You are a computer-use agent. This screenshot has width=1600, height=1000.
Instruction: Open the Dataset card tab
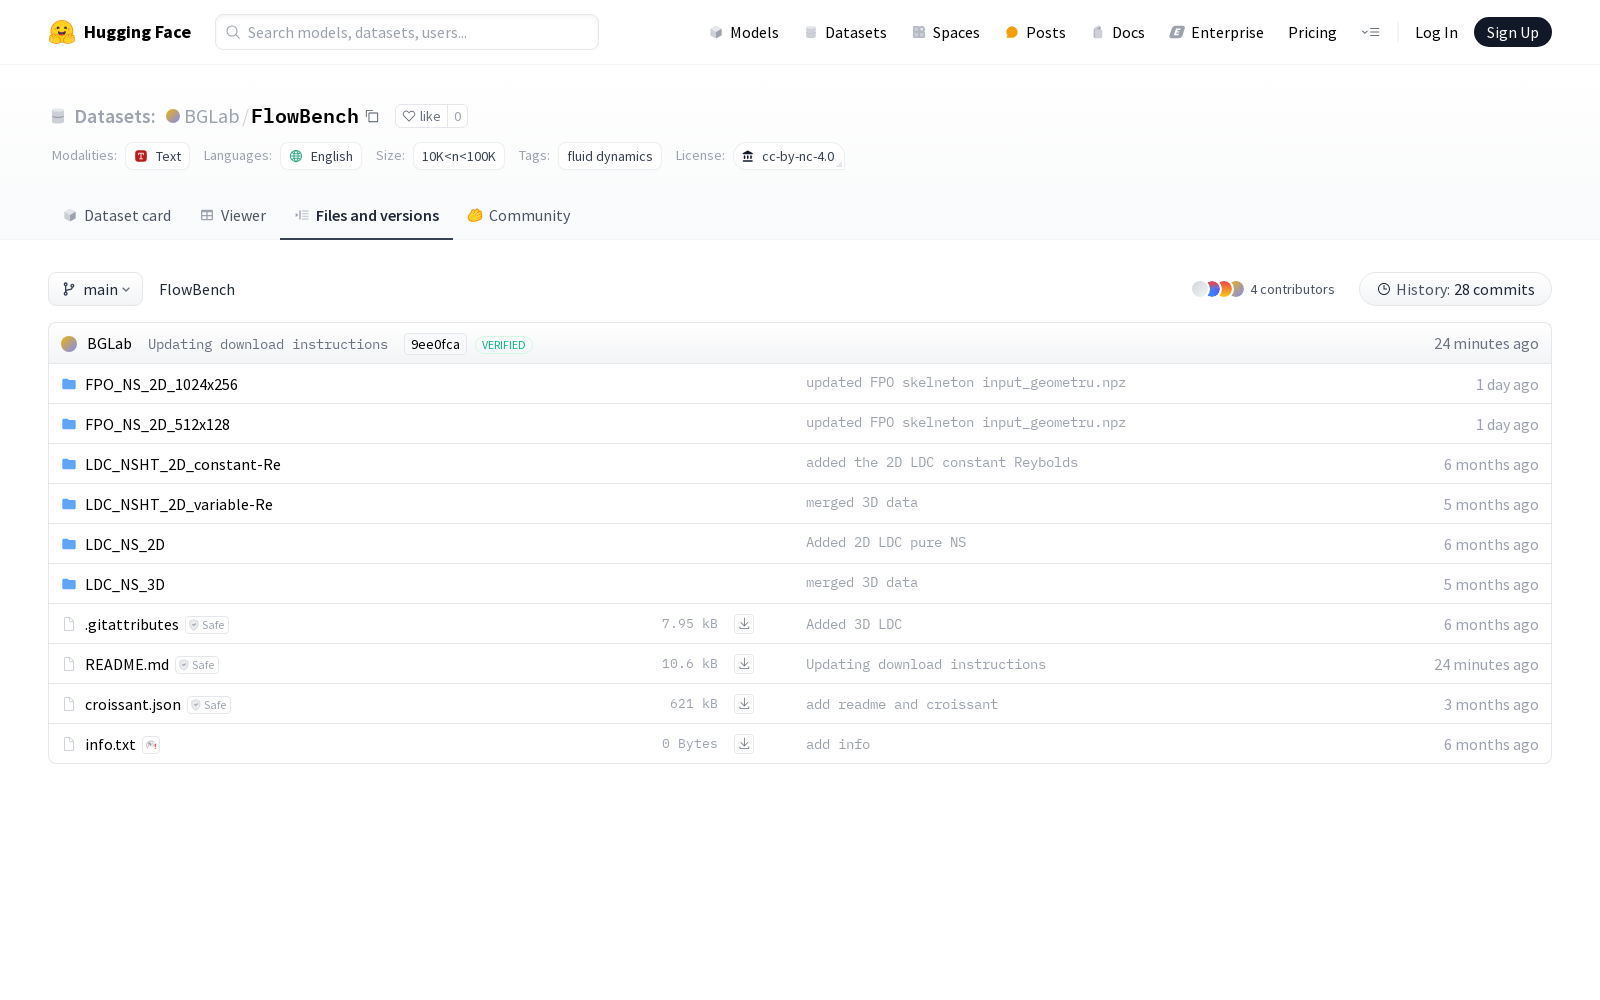point(117,216)
